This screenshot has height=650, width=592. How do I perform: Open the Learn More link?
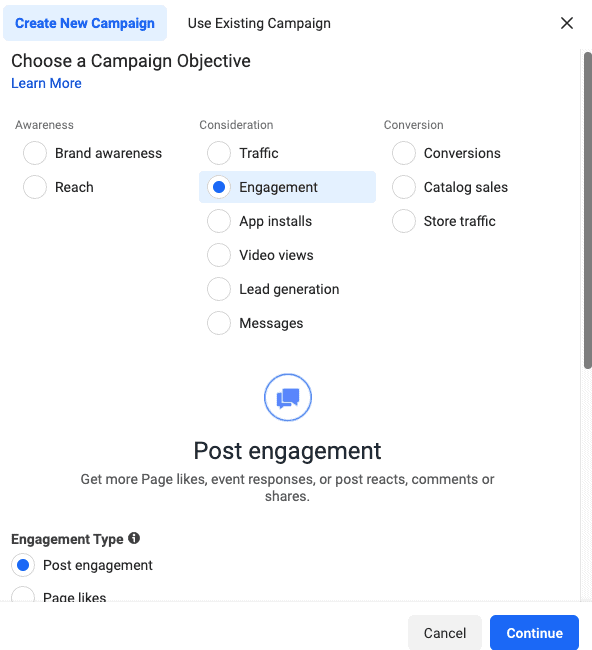[46, 83]
